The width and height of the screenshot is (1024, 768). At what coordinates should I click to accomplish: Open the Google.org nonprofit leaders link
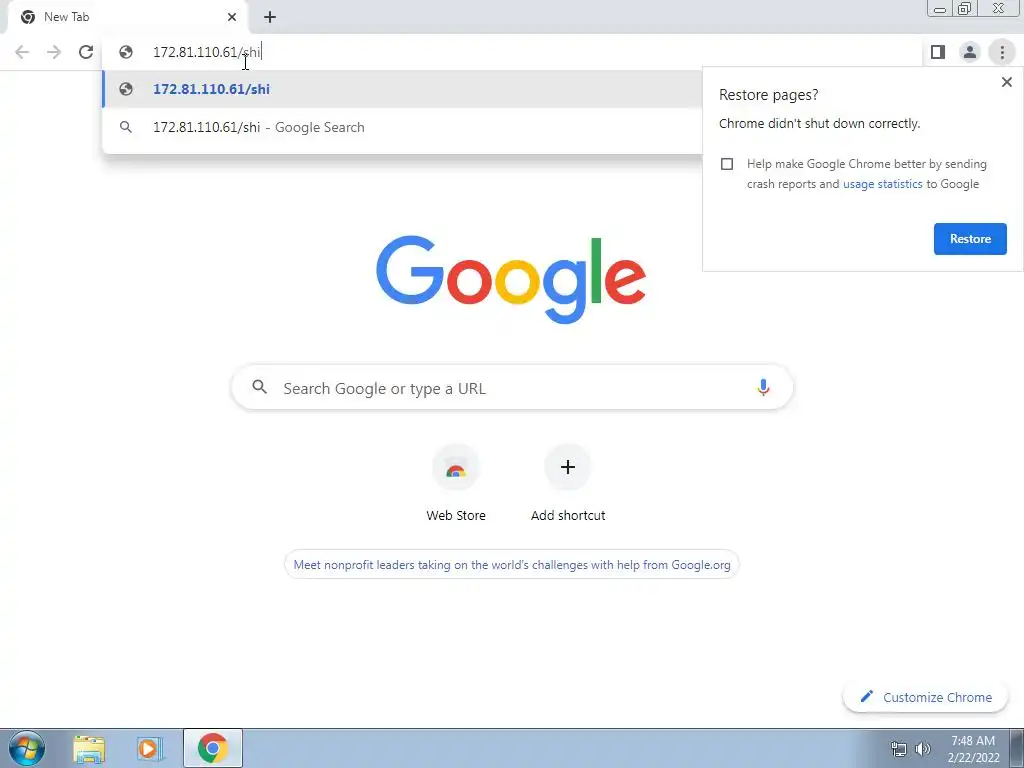512,565
